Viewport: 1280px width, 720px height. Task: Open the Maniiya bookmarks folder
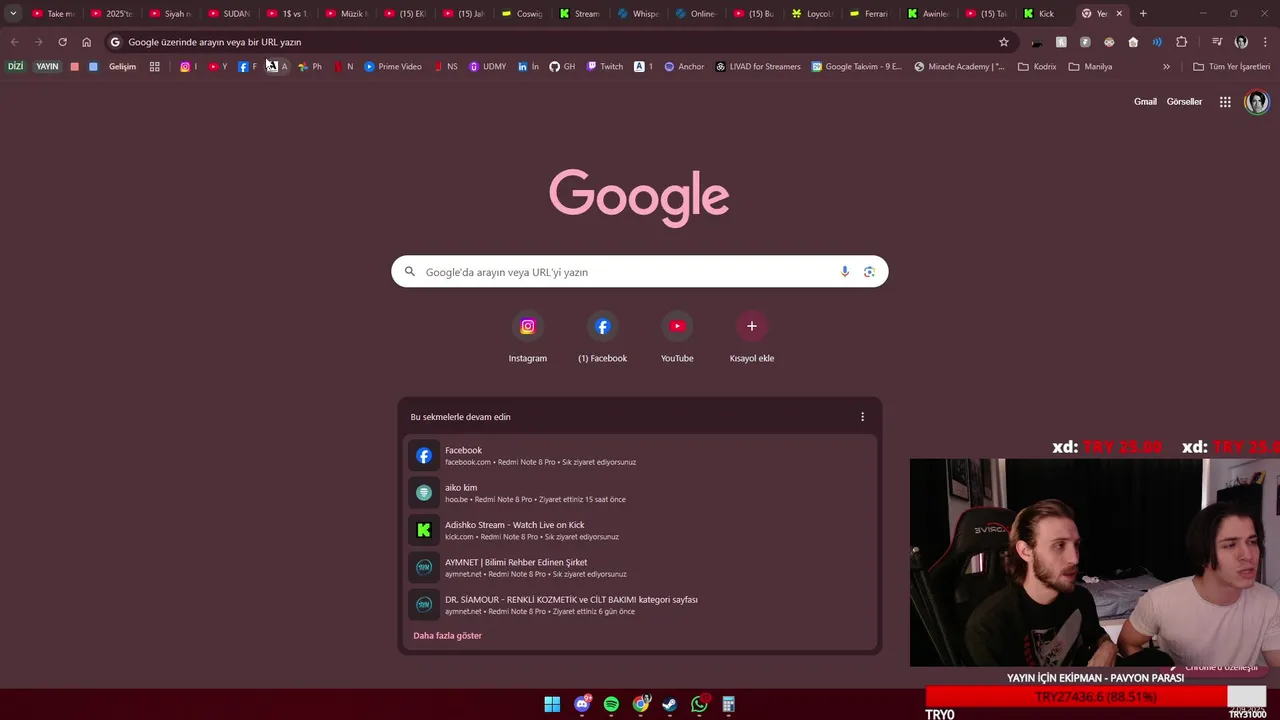point(1090,67)
